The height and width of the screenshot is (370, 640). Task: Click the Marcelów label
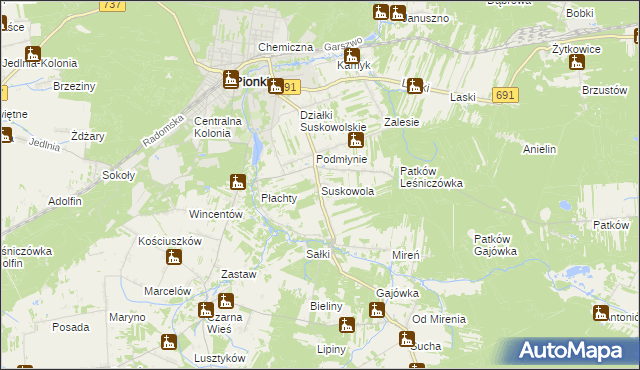167,291
